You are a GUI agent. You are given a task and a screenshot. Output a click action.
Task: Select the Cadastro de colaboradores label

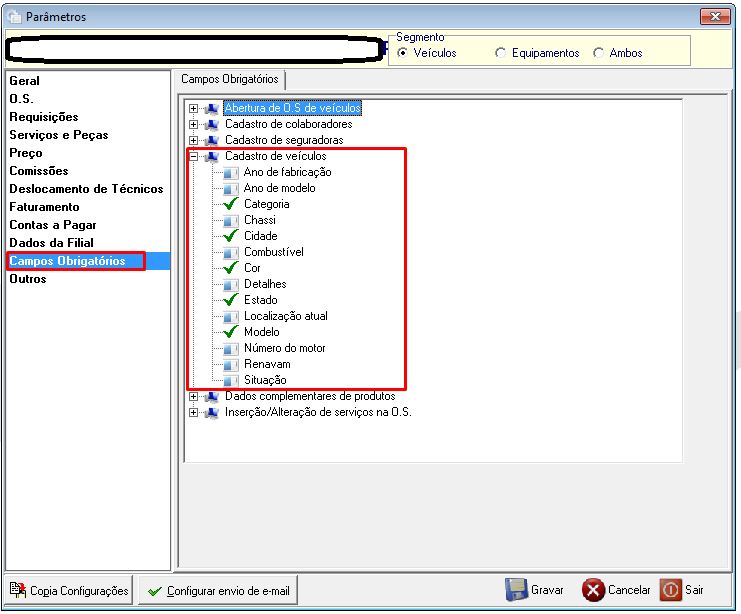[x=289, y=124]
